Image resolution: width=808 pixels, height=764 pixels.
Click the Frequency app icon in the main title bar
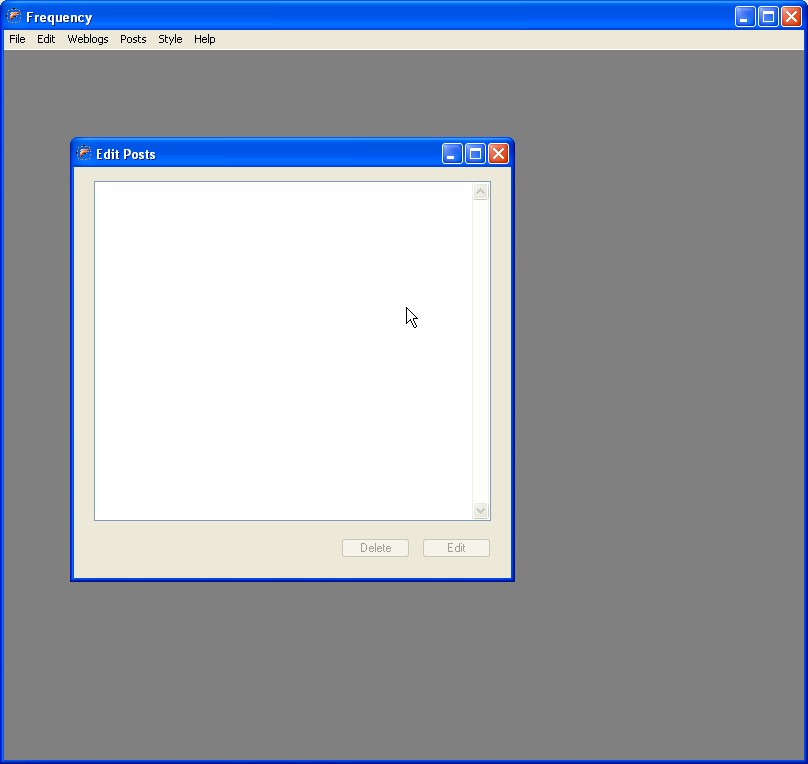14,16
